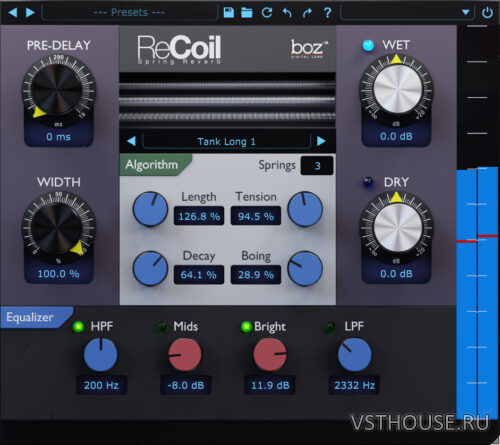This screenshot has width=500, height=445.
Task: Click the WIDTH knob
Action: (58, 227)
